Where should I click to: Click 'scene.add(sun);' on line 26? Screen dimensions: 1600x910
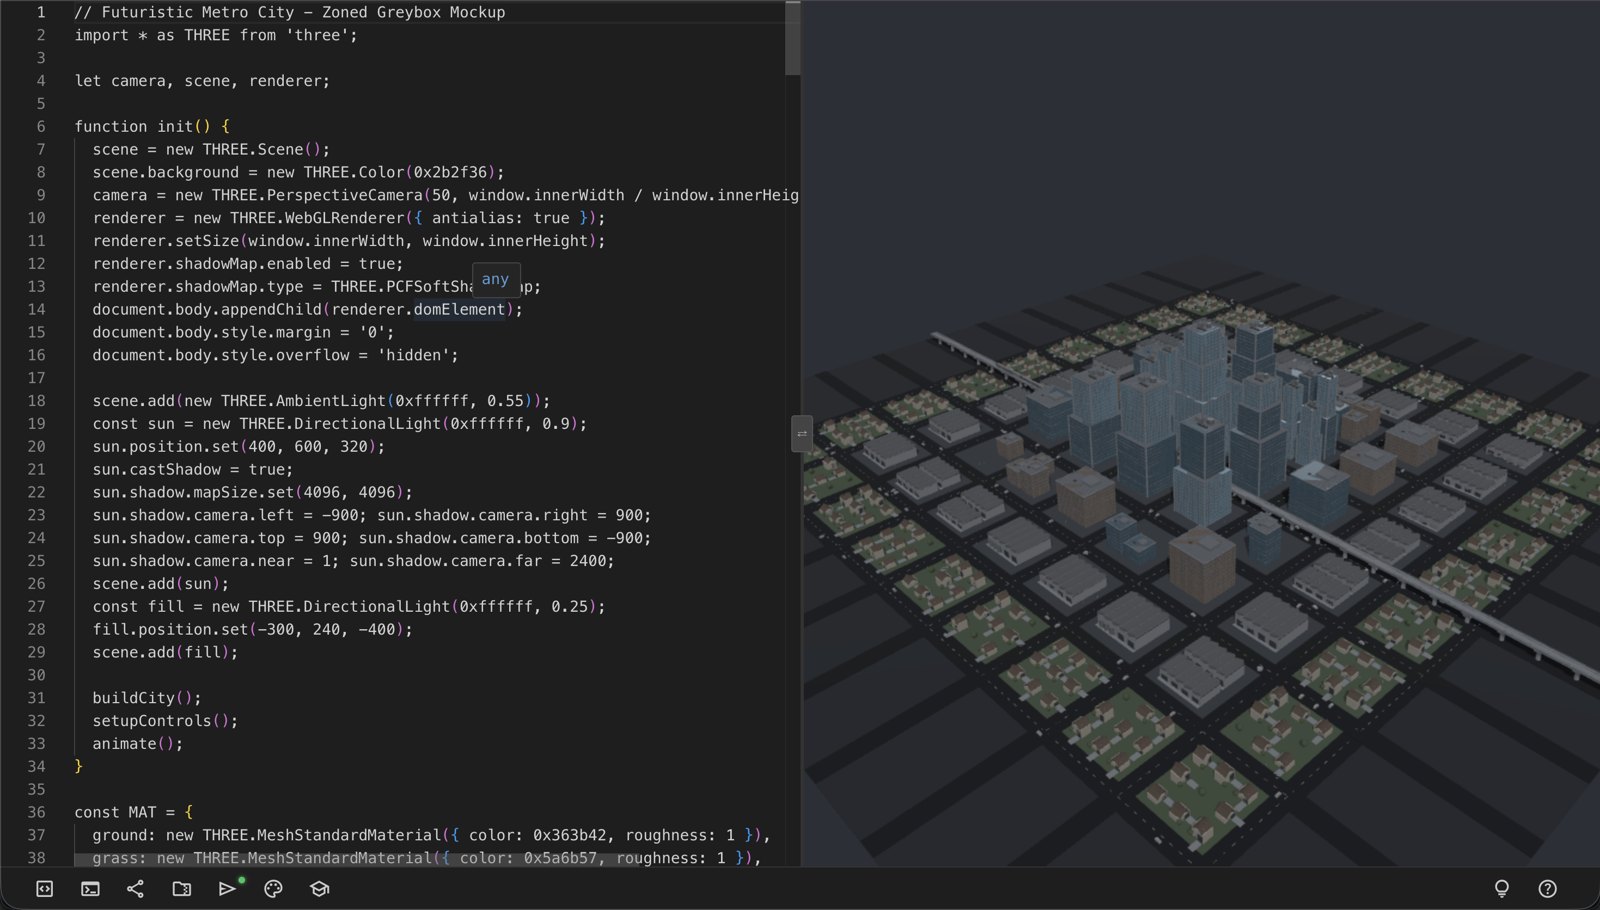coord(161,584)
